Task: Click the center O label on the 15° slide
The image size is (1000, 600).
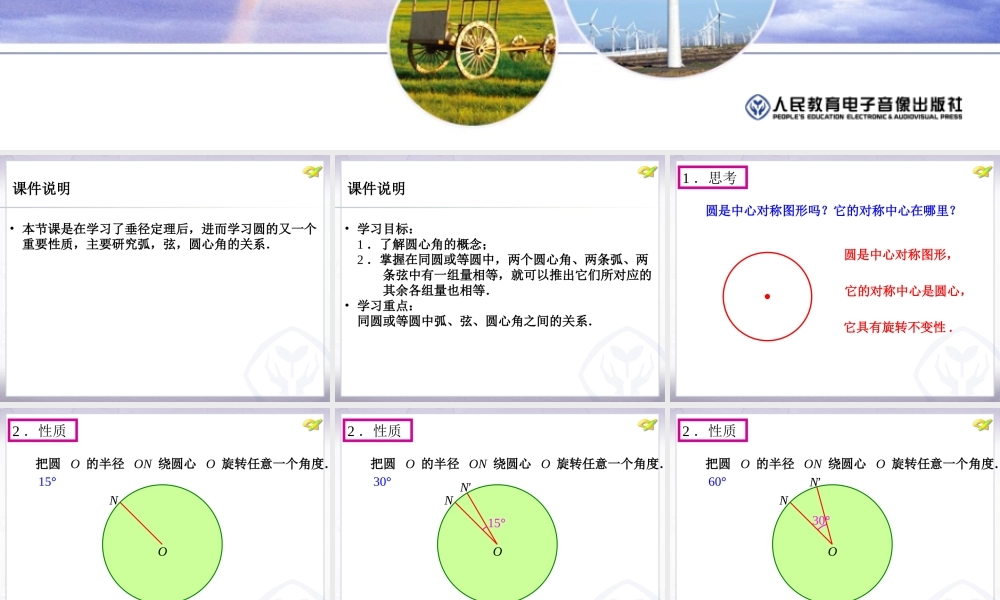Action: 163,552
